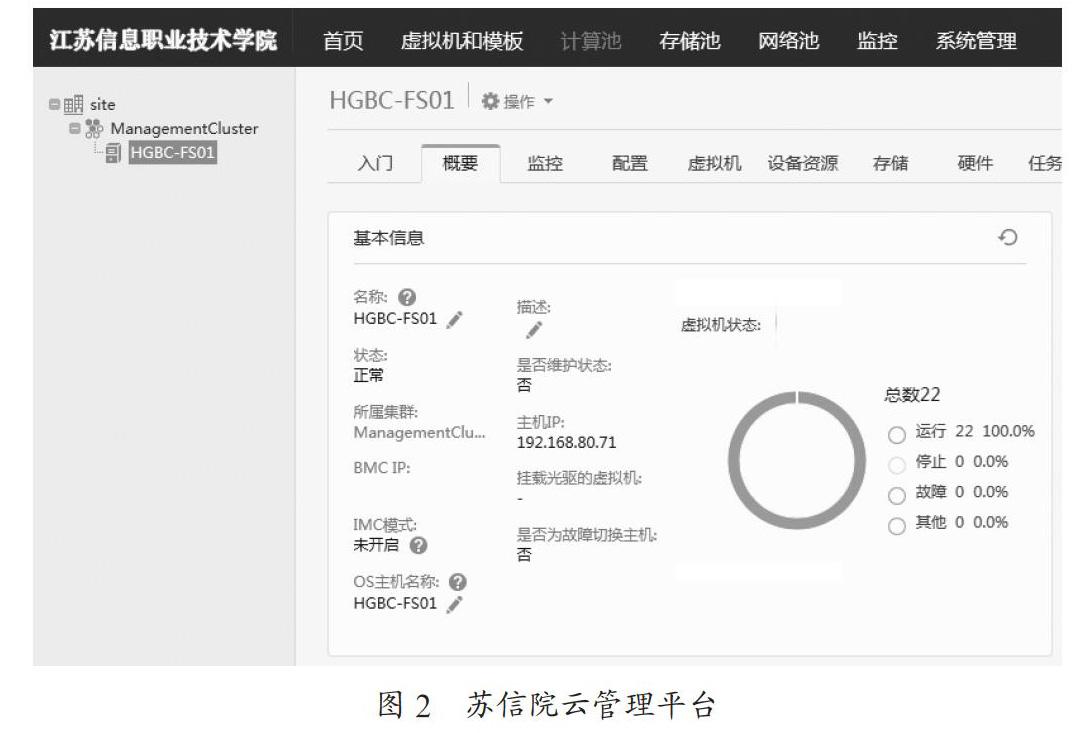The width and height of the screenshot is (1085, 733).
Task: Toggle the 故障 legend marker
Action: 897,496
